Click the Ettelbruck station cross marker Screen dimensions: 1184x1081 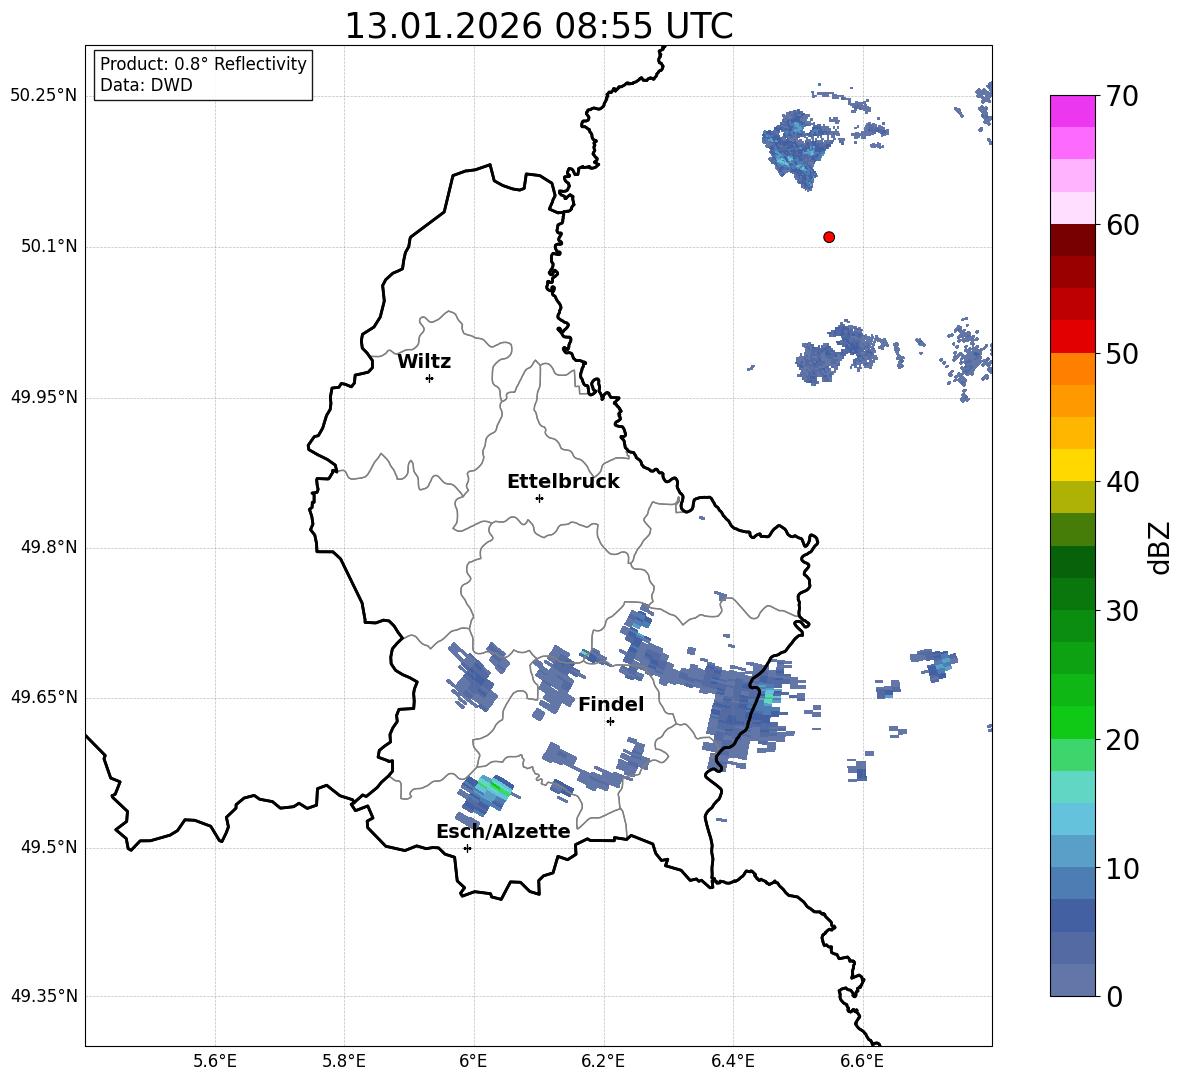coord(539,498)
